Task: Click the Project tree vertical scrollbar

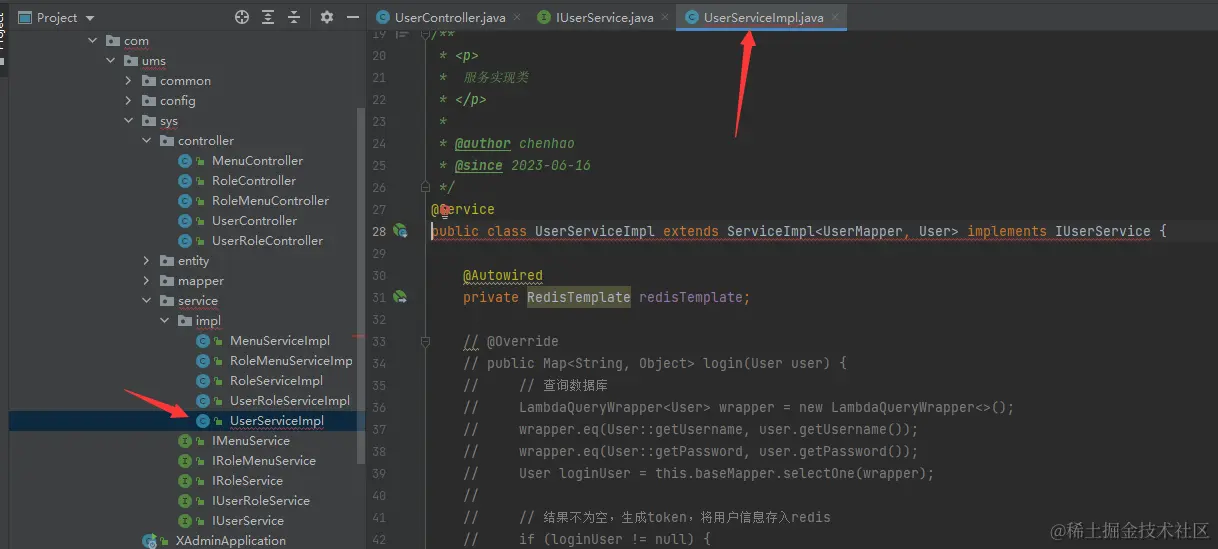Action: [x=362, y=285]
